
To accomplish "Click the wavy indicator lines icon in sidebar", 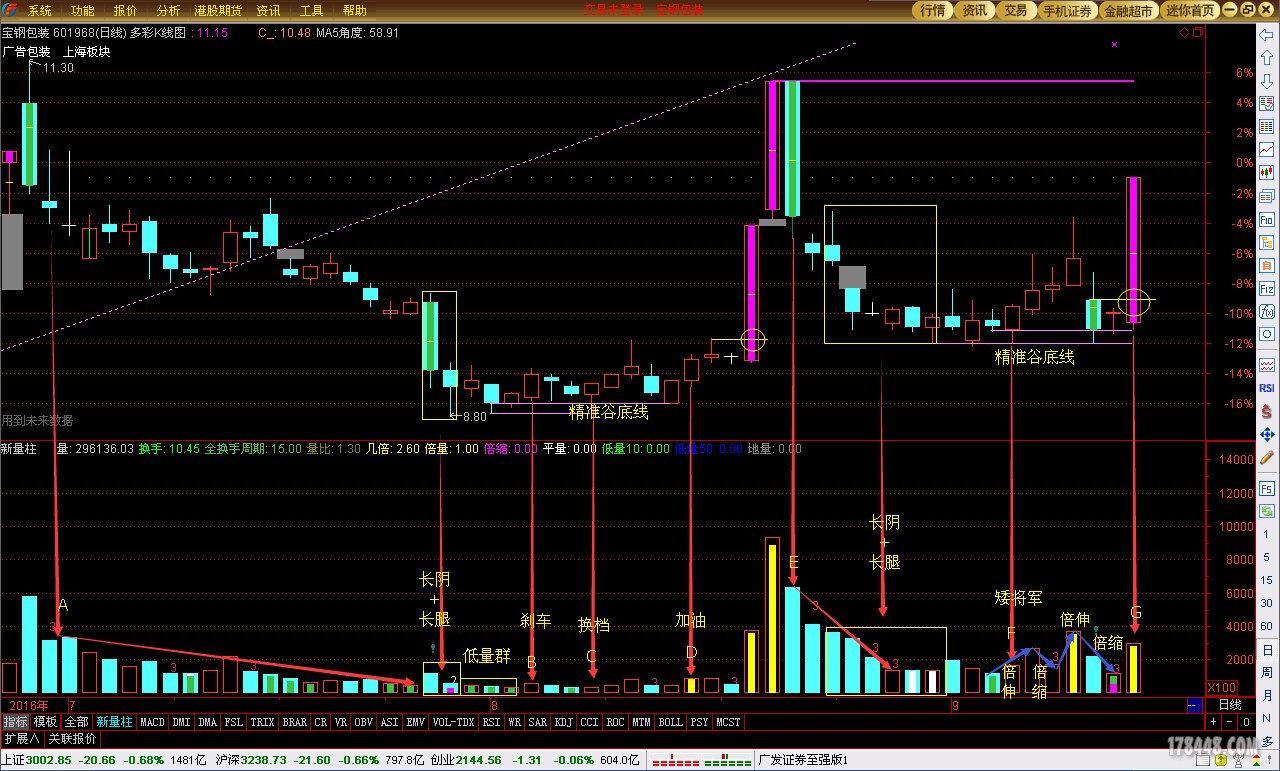I will (1266, 364).
